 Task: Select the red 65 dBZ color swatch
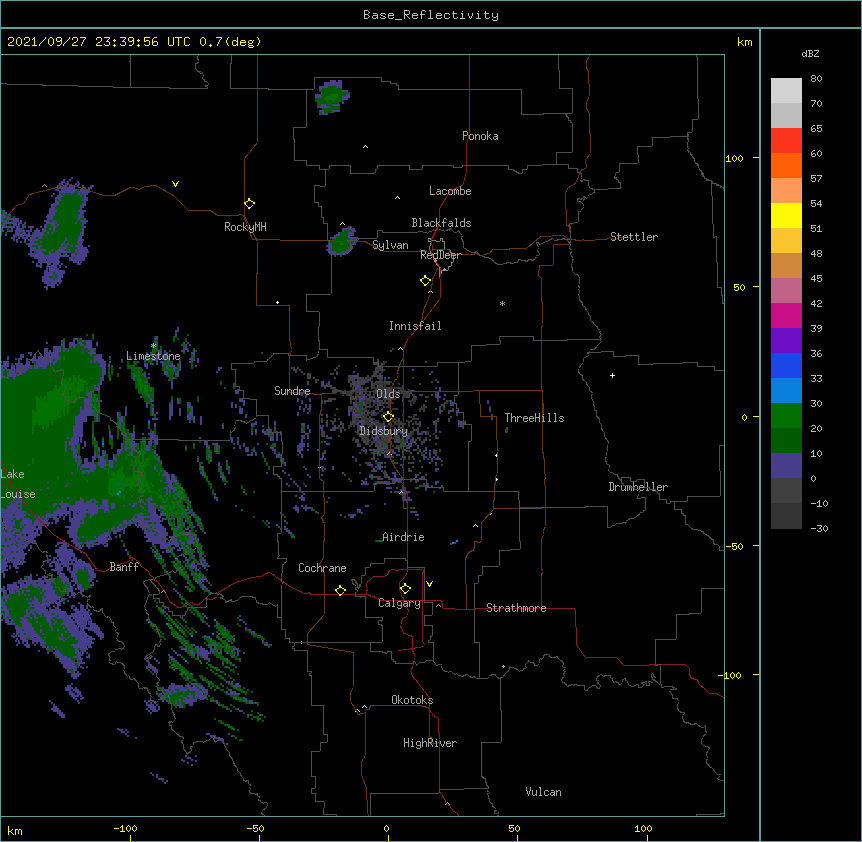(x=786, y=141)
